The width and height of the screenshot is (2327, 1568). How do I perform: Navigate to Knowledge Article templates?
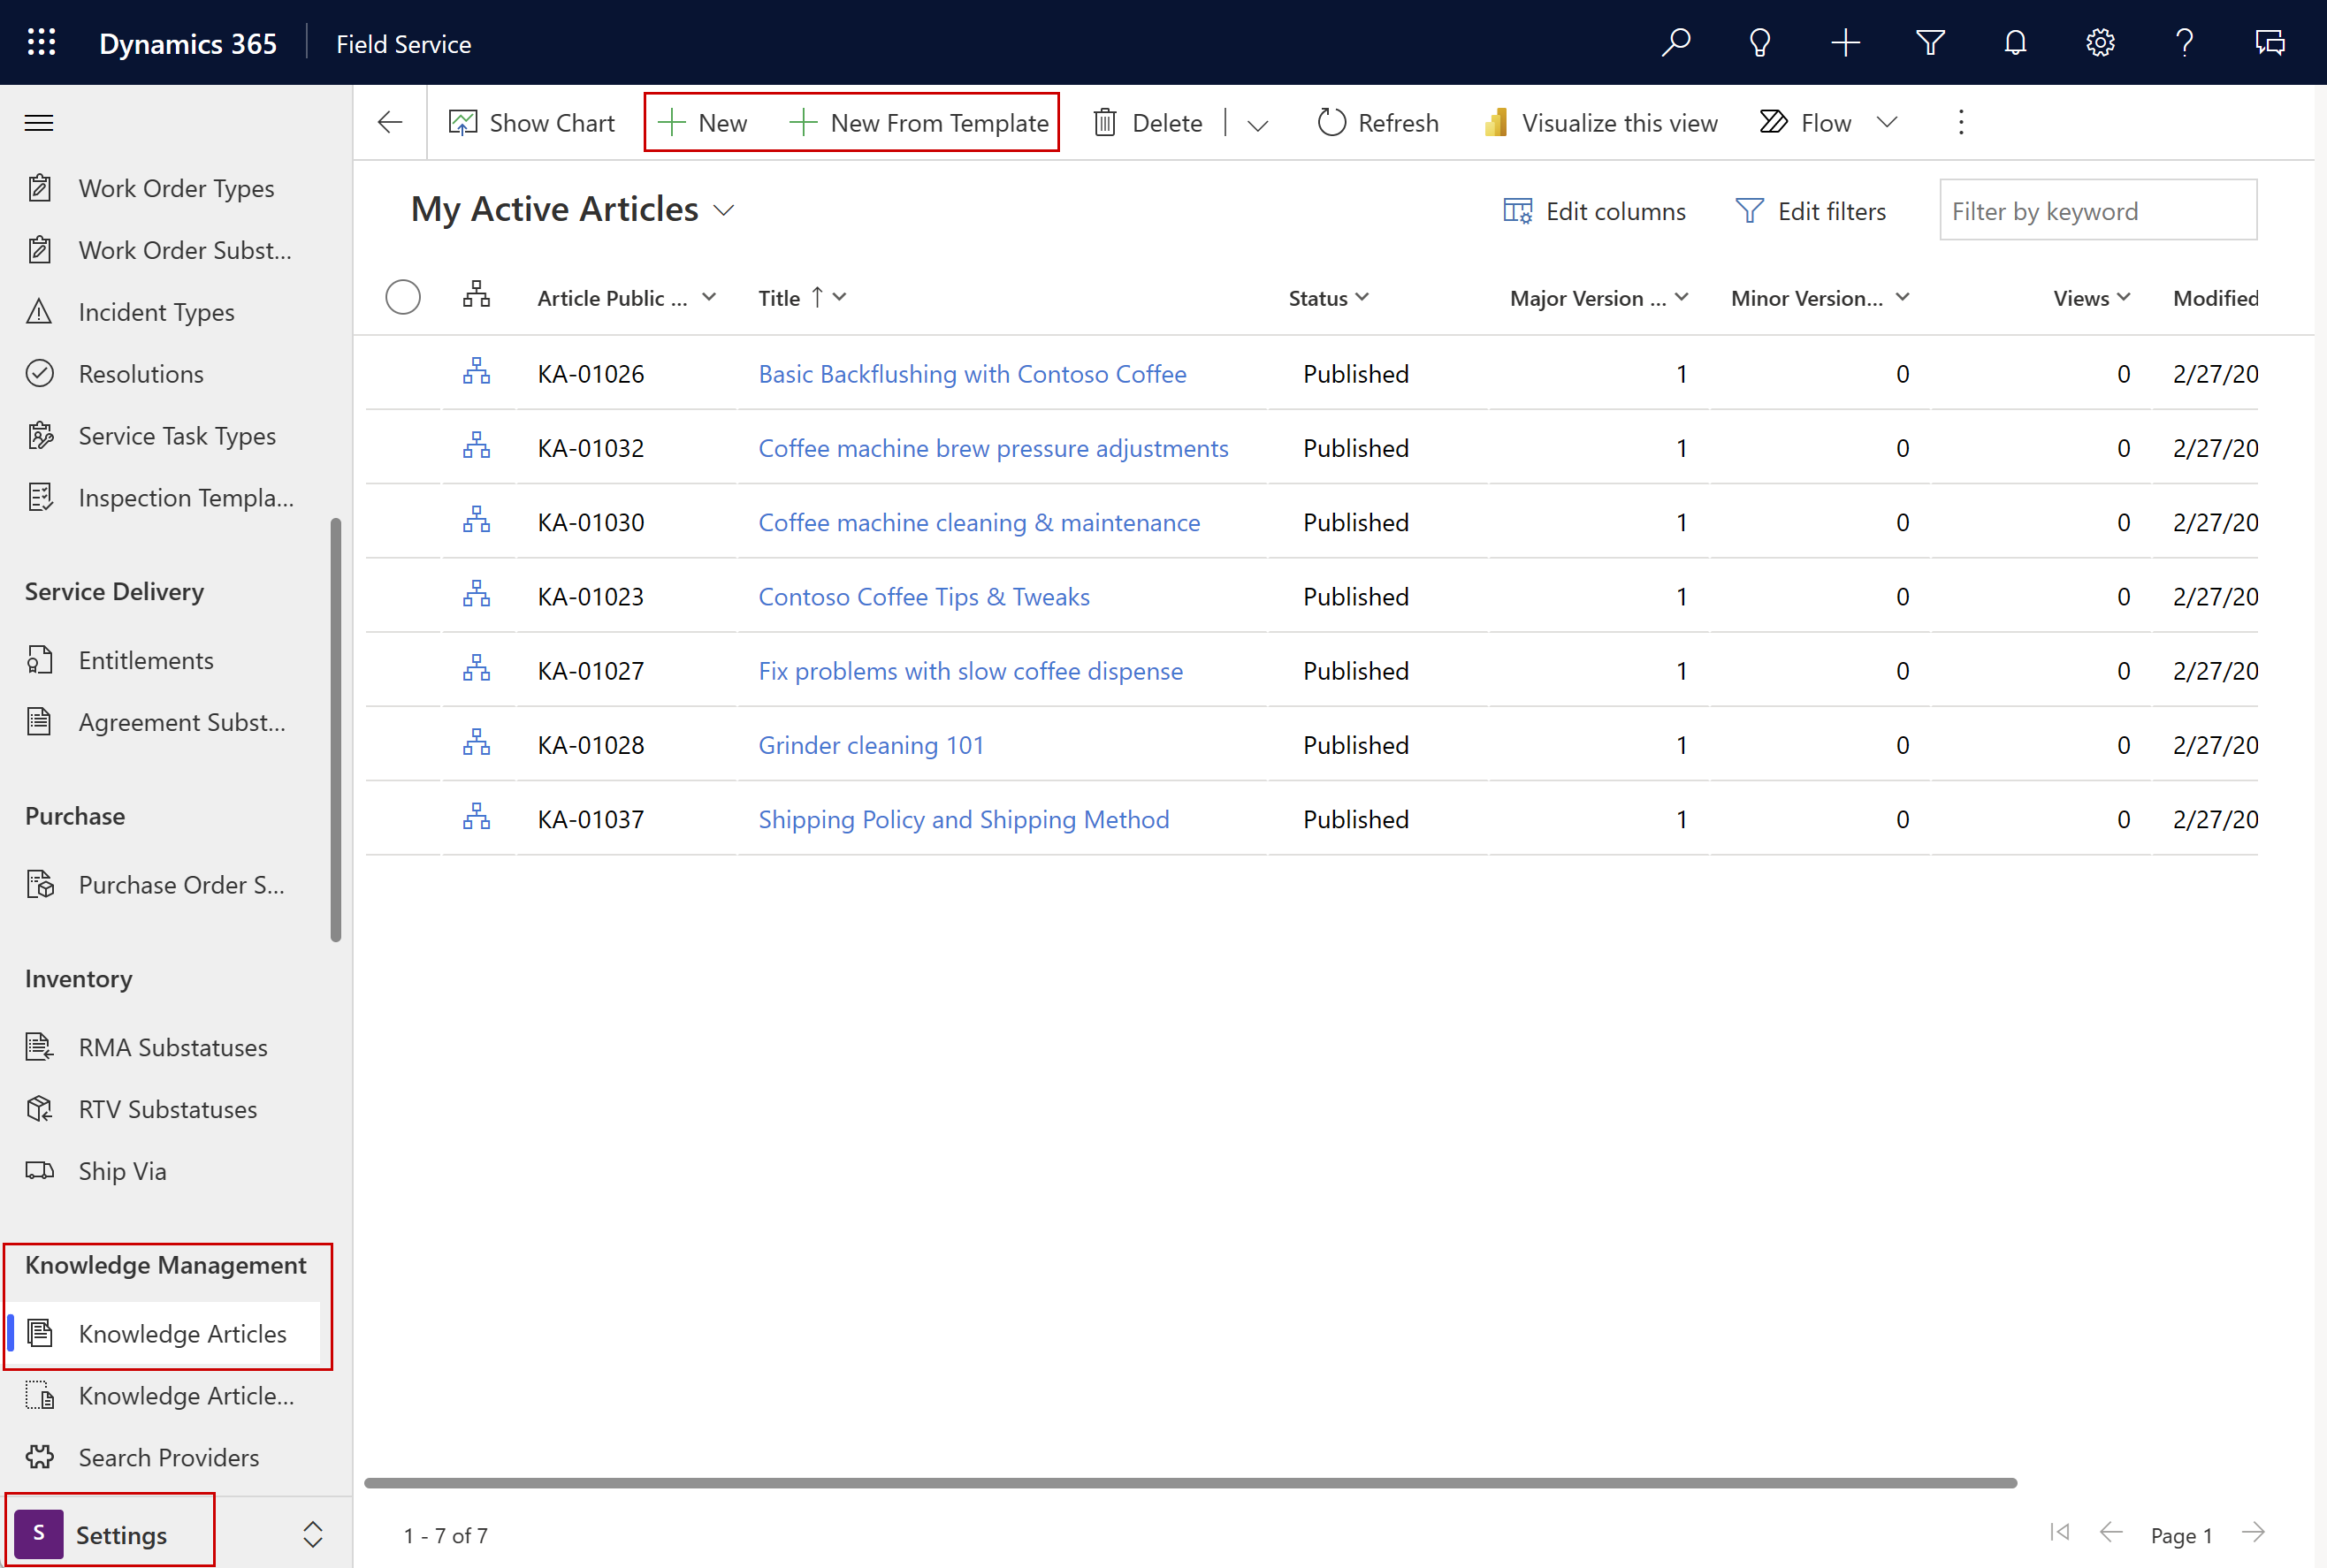click(182, 1395)
